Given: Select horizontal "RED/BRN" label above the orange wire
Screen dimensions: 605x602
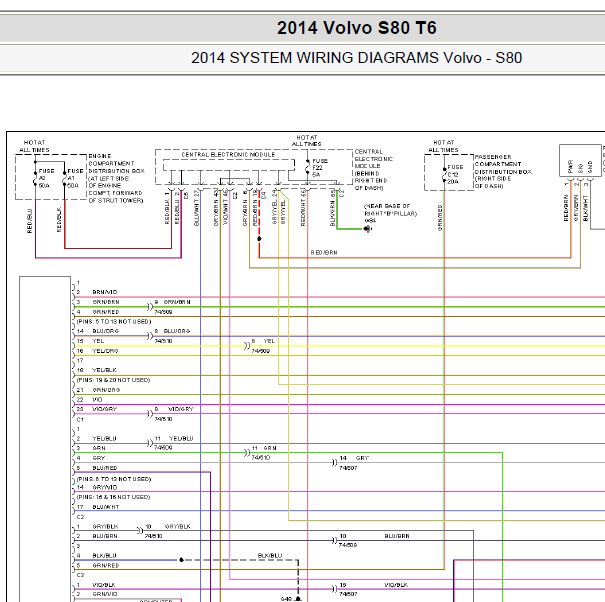Looking at the screenshot, I should (x=324, y=252).
